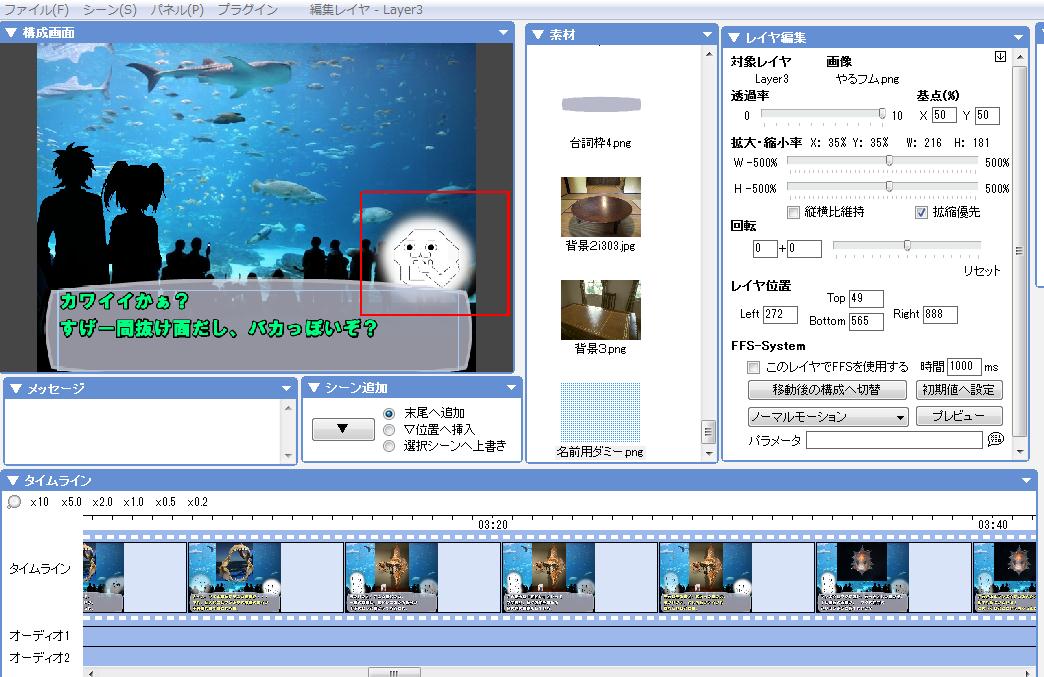Image resolution: width=1044 pixels, height=677 pixels.
Task: Collapse the レイヤ編集 panel triangle
Action: point(734,38)
